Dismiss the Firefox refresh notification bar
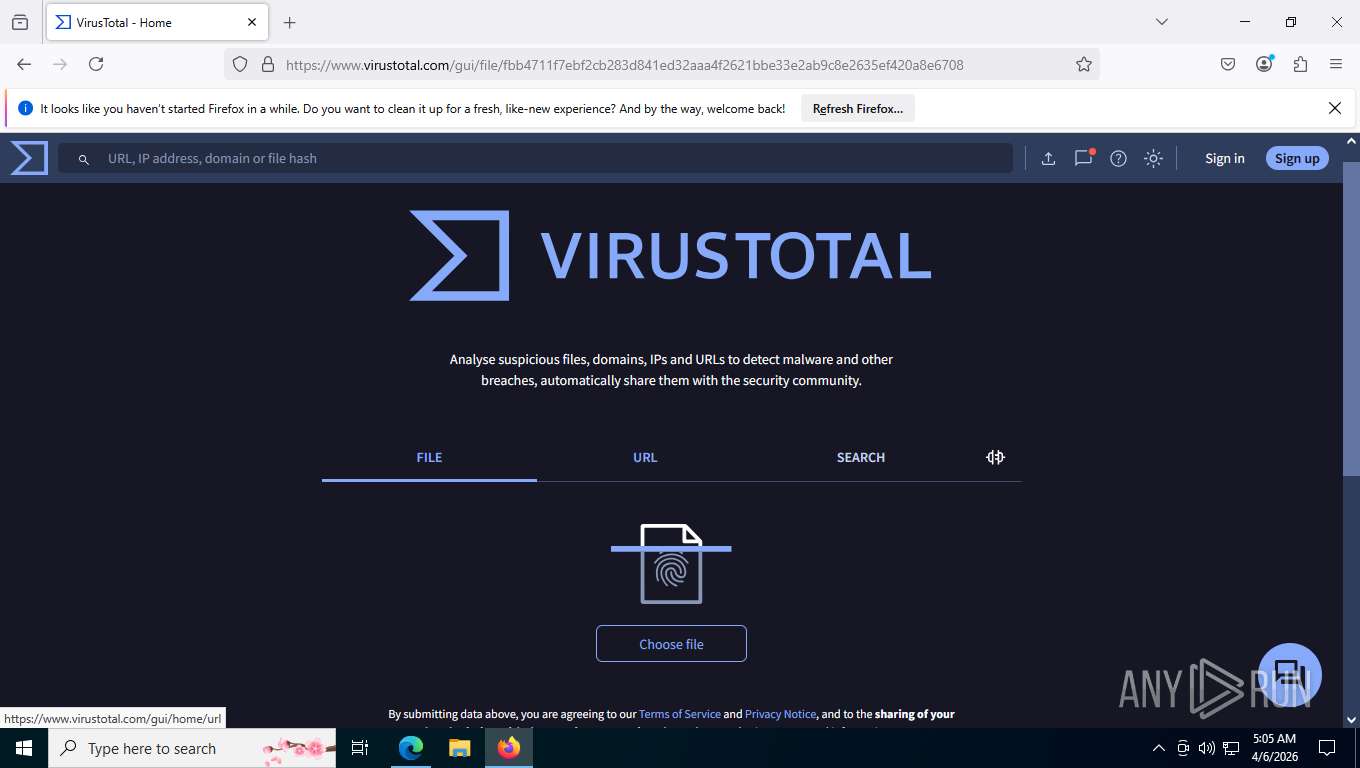The height and width of the screenshot is (768, 1360). (x=1335, y=108)
